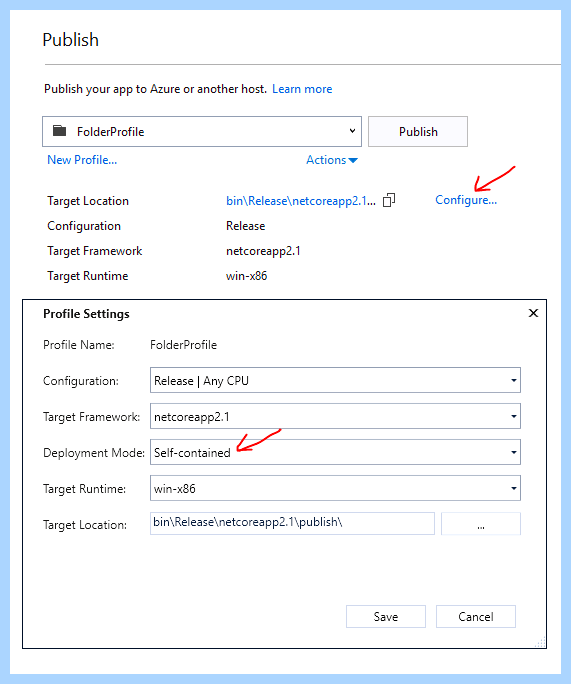Click the browse ... button for Target Location

tap(481, 523)
